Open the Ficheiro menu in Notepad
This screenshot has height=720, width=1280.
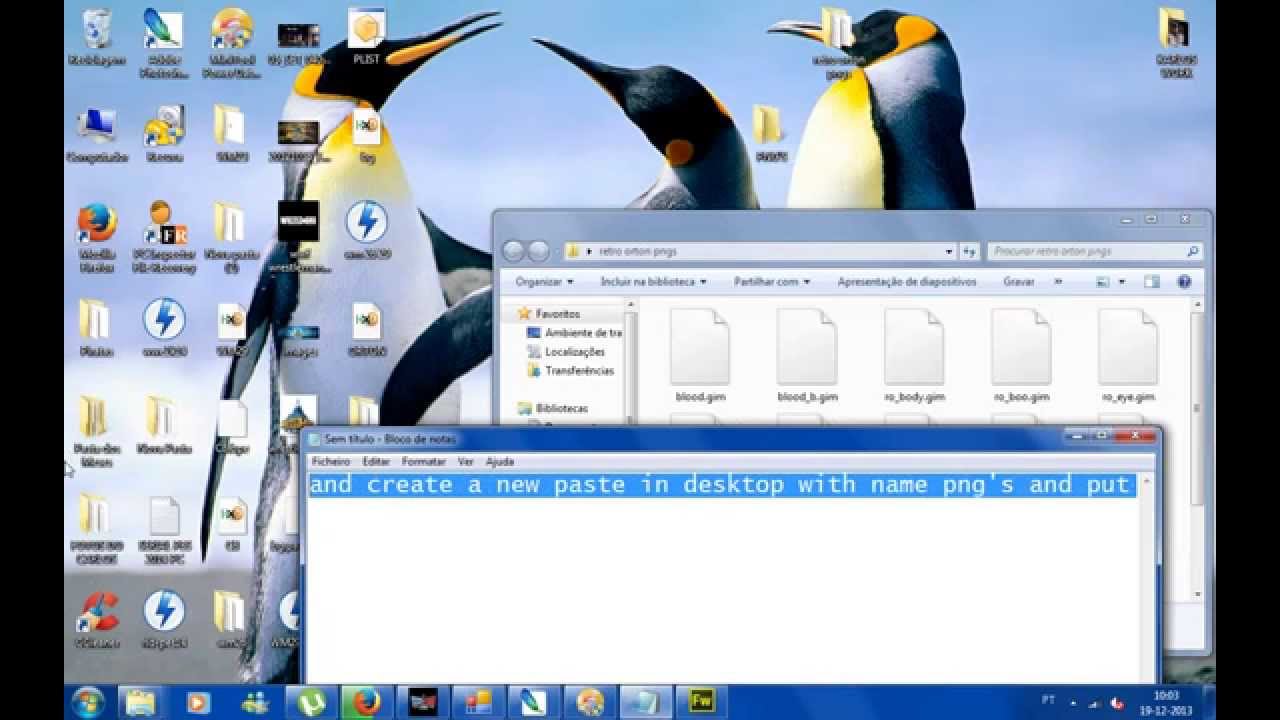(x=331, y=462)
